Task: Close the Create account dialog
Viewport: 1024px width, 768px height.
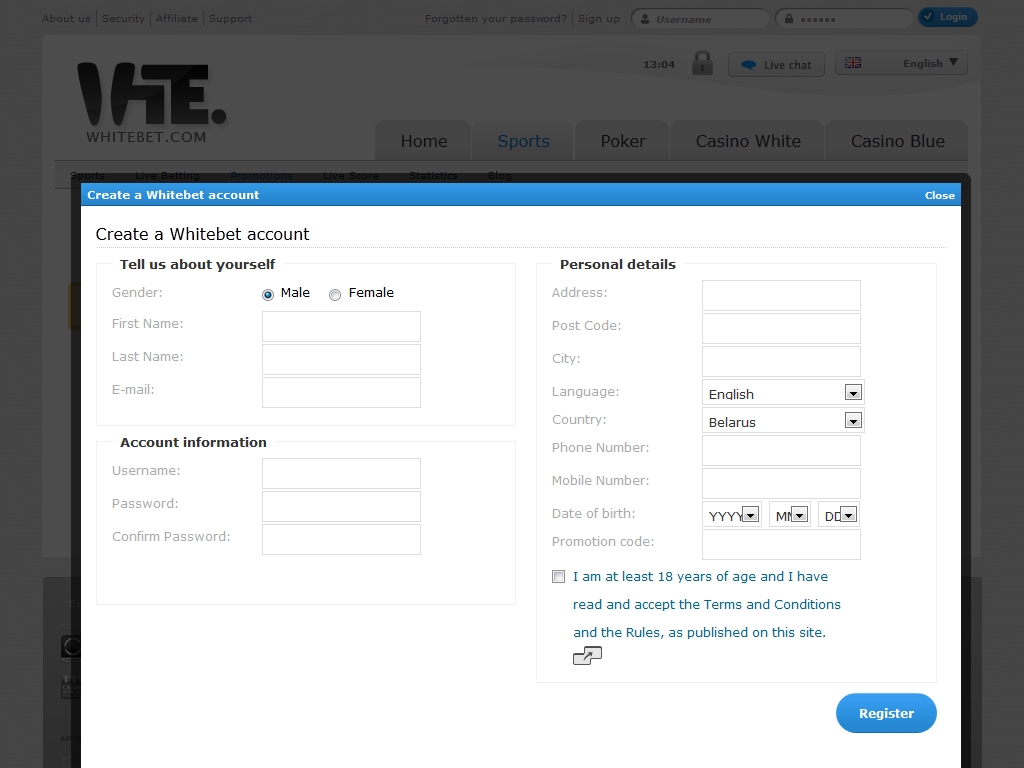Action: coord(939,195)
